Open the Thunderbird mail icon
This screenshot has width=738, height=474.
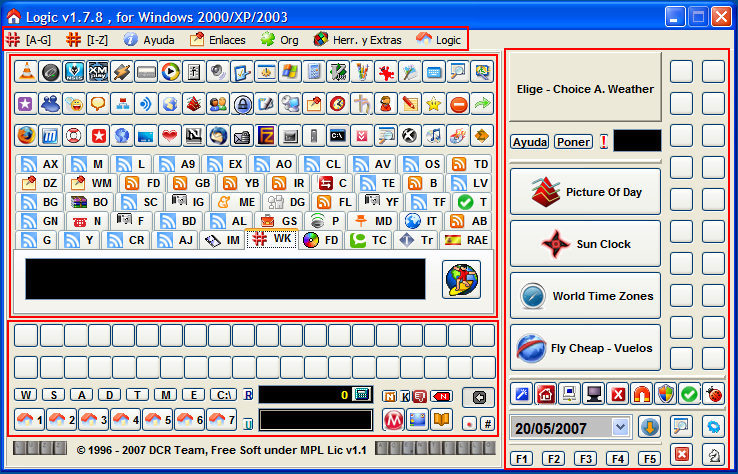[x=218, y=136]
